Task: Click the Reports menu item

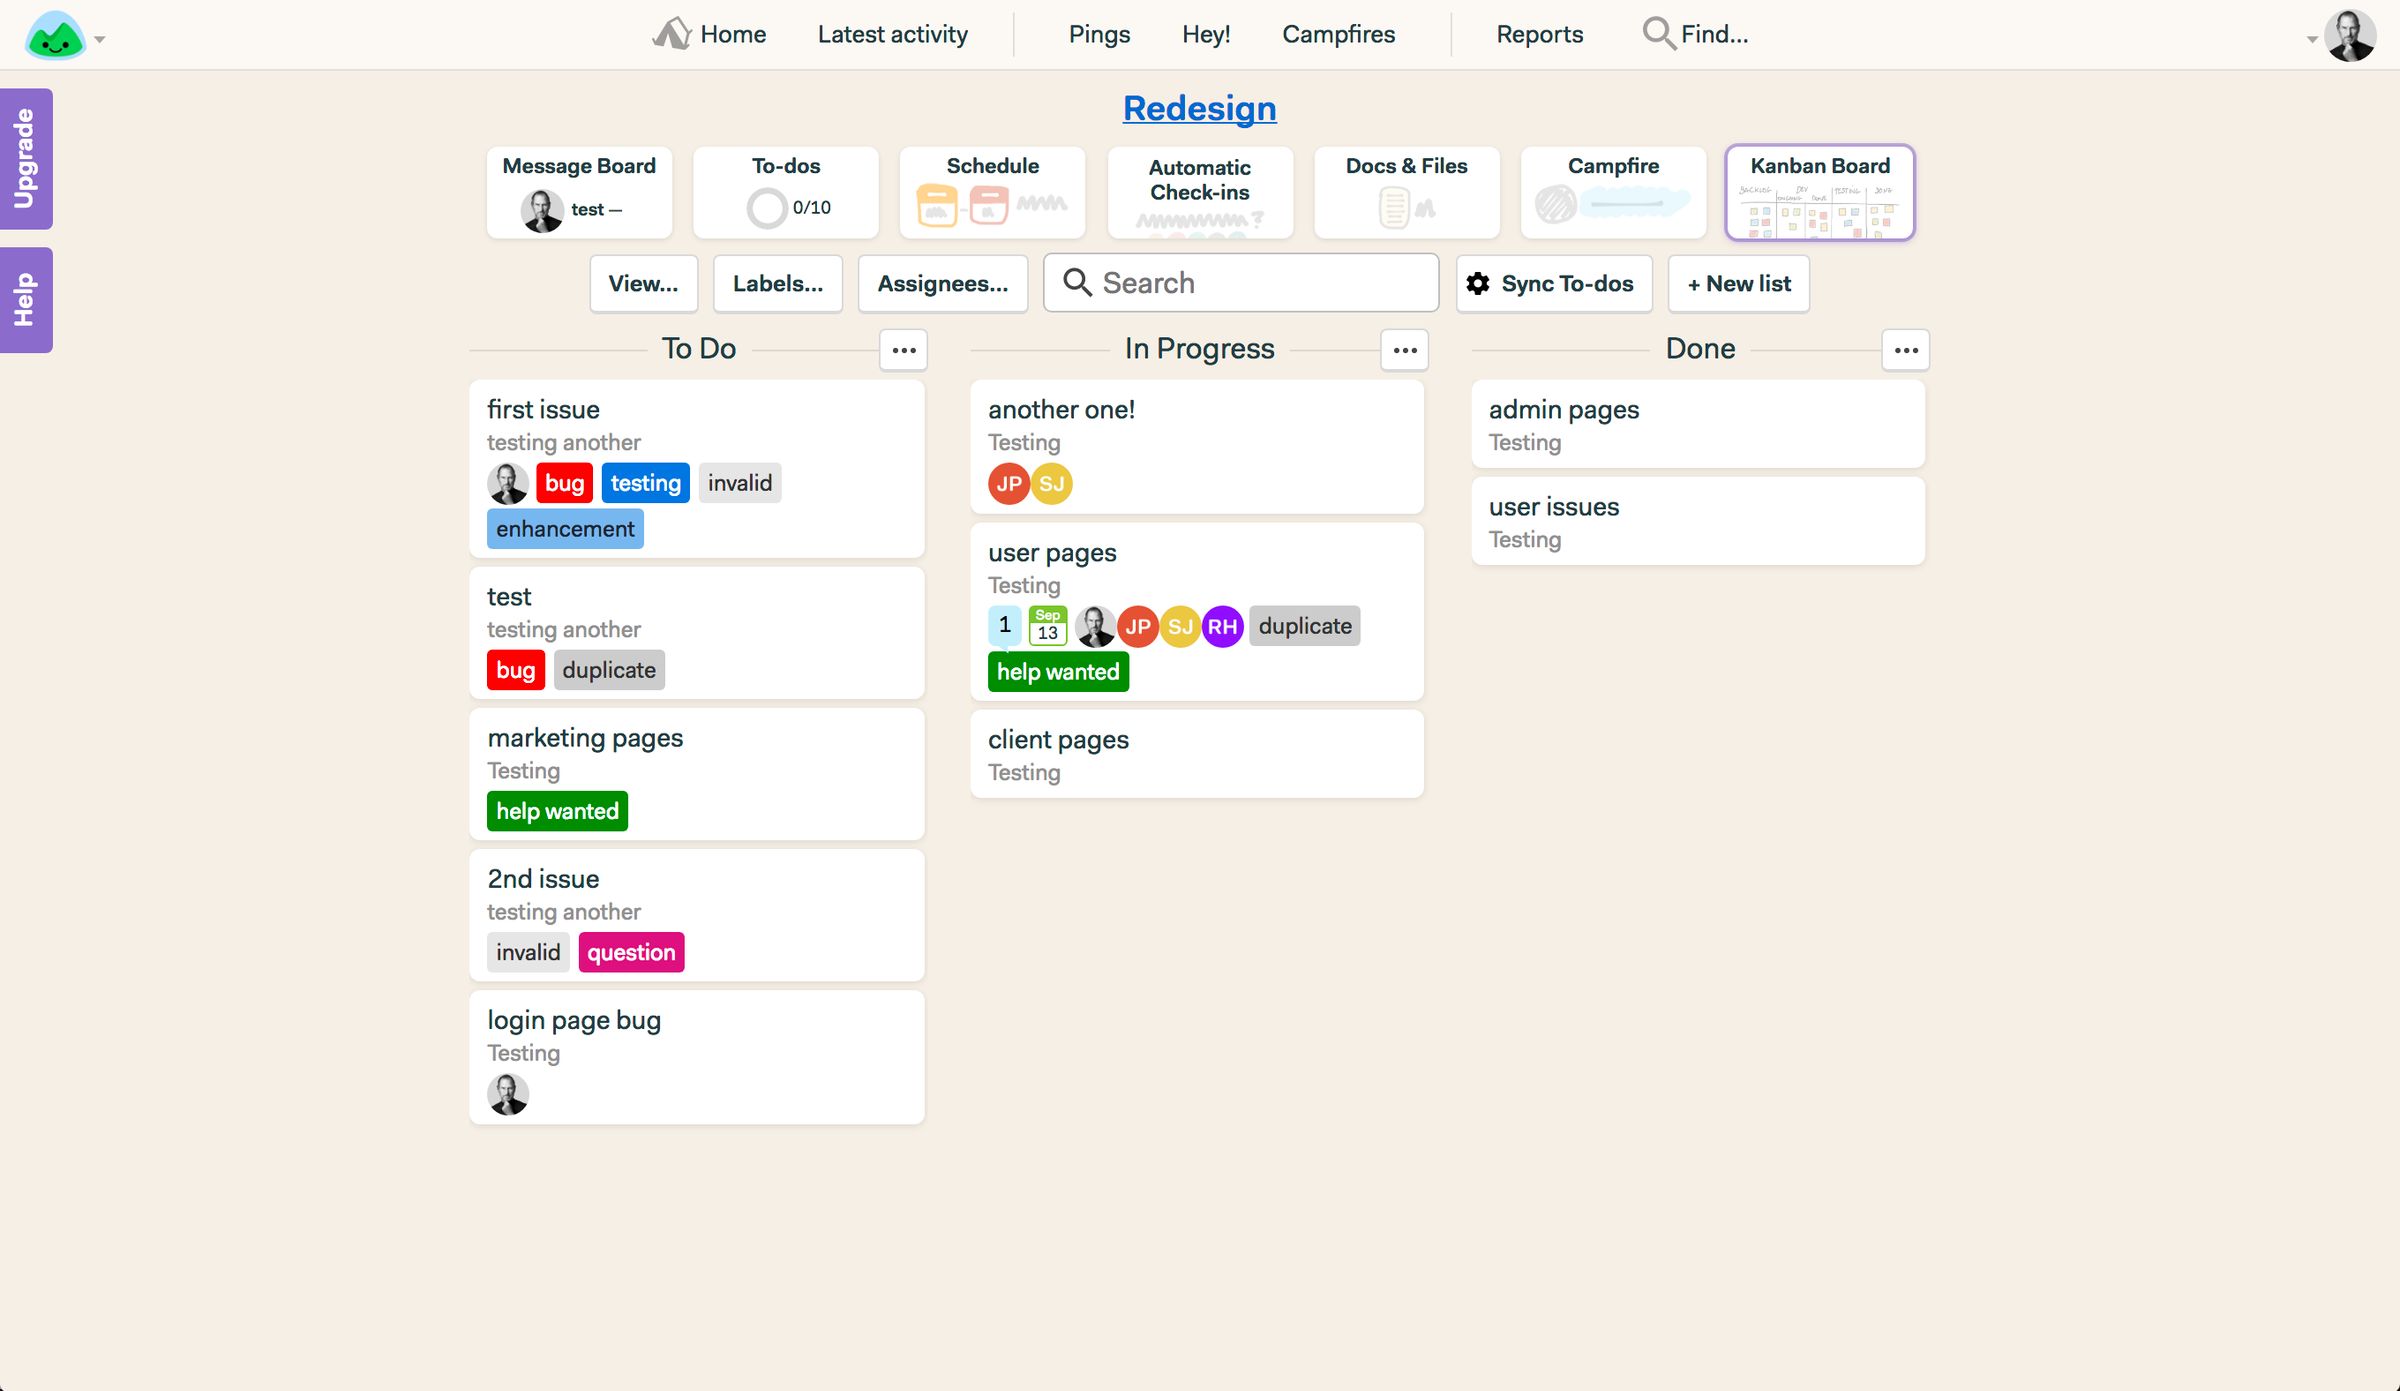Action: 1538,33
